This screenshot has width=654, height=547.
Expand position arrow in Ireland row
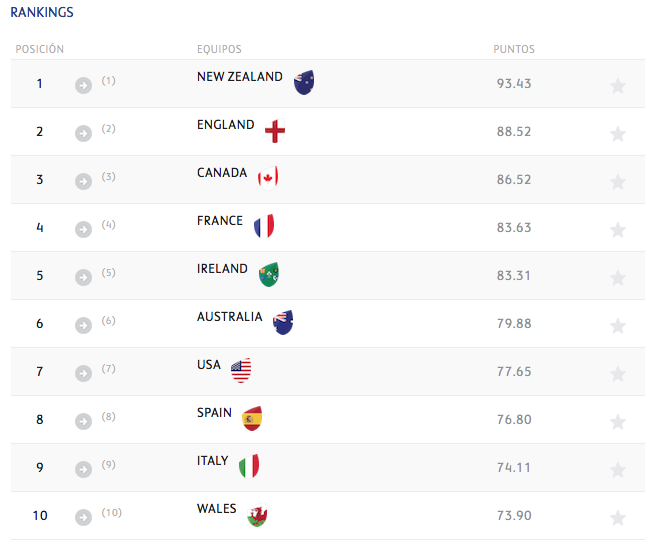(x=83, y=277)
